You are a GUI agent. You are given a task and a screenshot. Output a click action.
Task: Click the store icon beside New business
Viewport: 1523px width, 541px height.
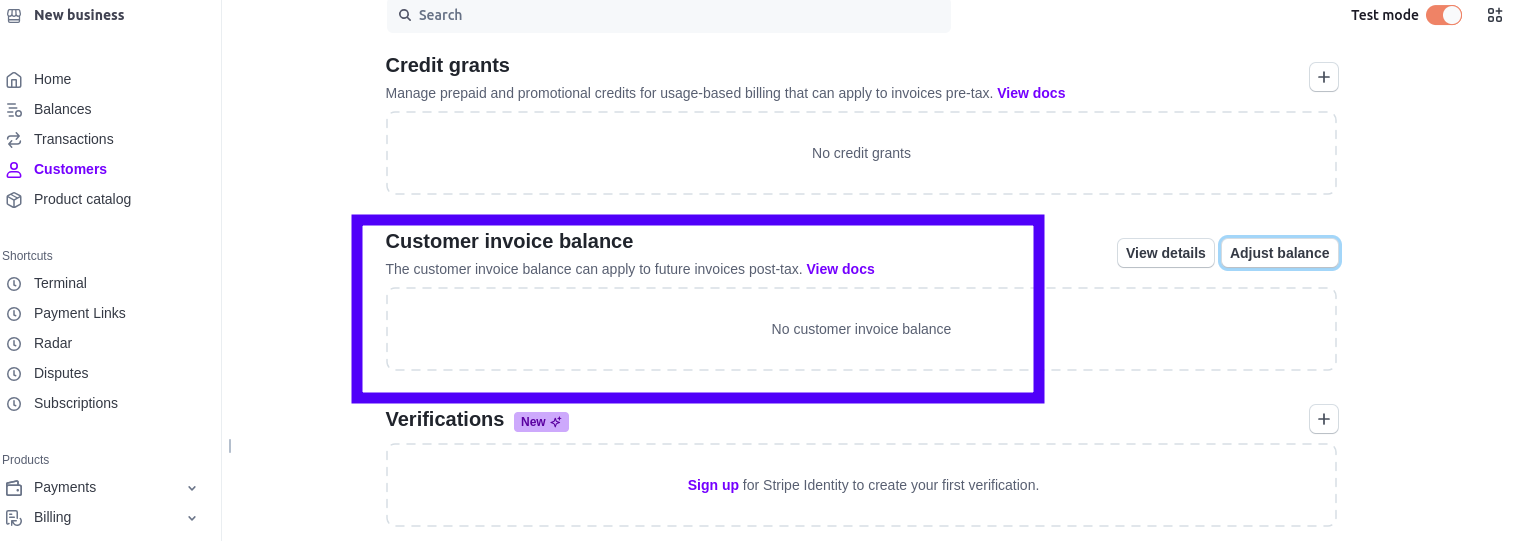[14, 15]
